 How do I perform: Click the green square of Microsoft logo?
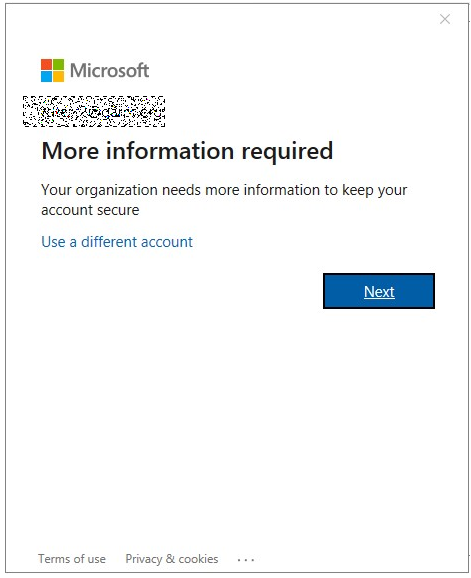point(58,64)
